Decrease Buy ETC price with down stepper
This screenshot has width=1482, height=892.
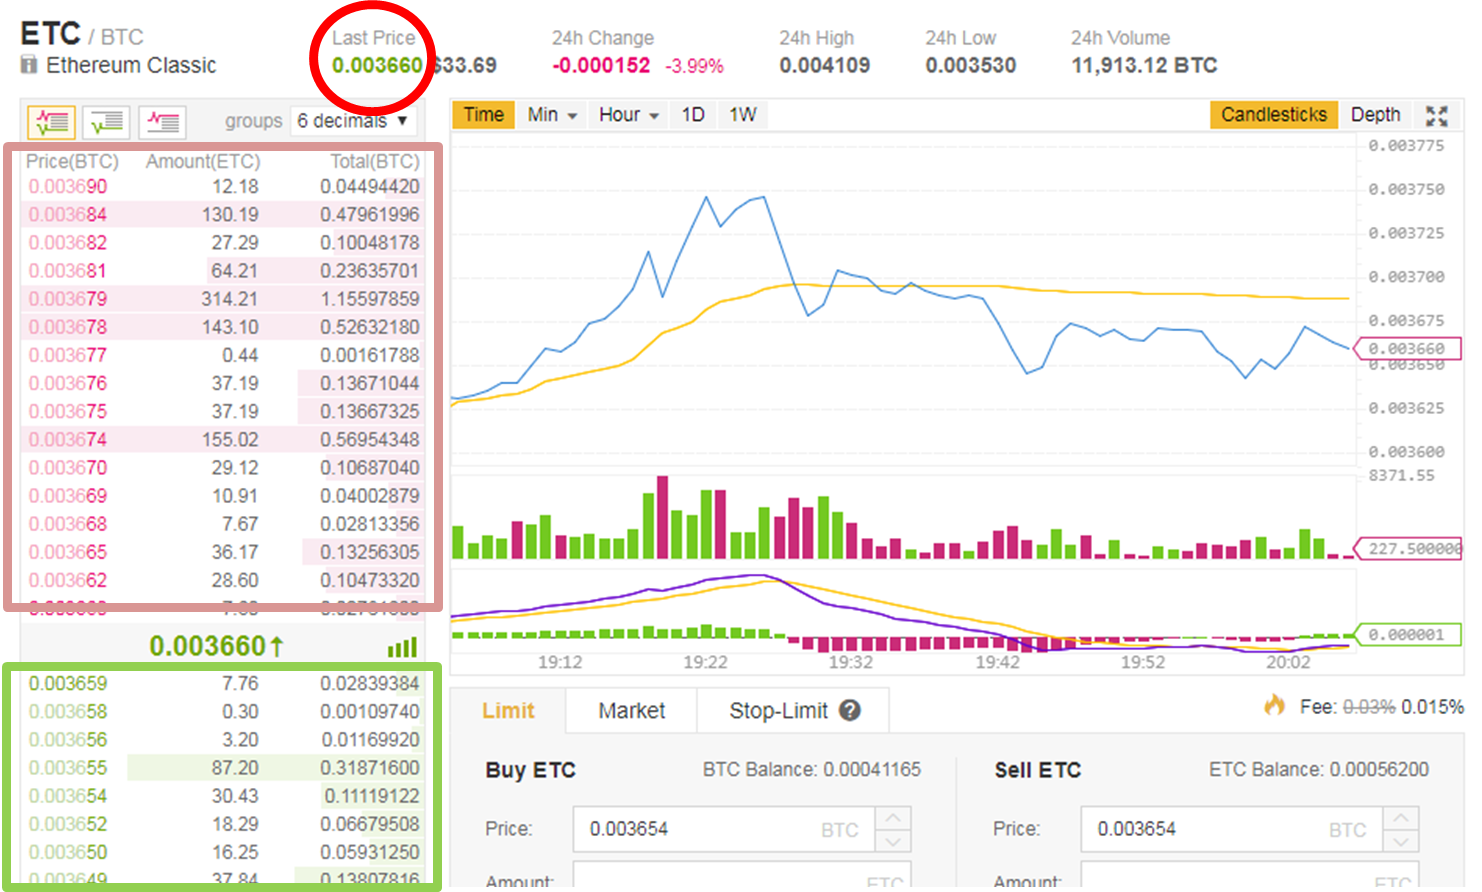click(893, 841)
